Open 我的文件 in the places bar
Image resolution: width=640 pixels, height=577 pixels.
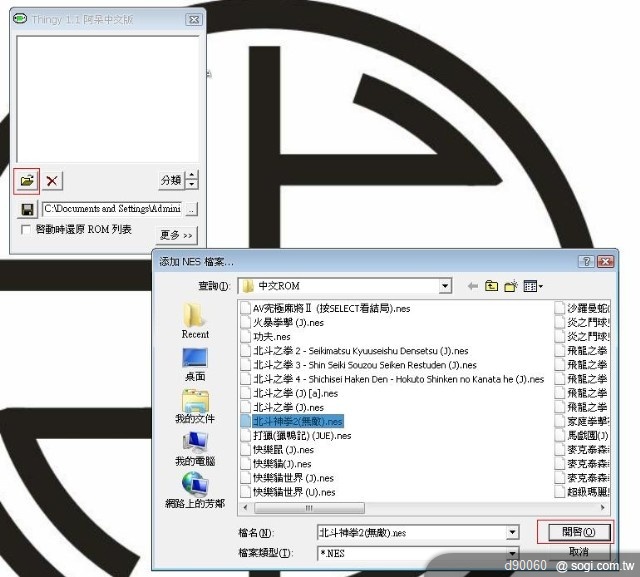195,406
